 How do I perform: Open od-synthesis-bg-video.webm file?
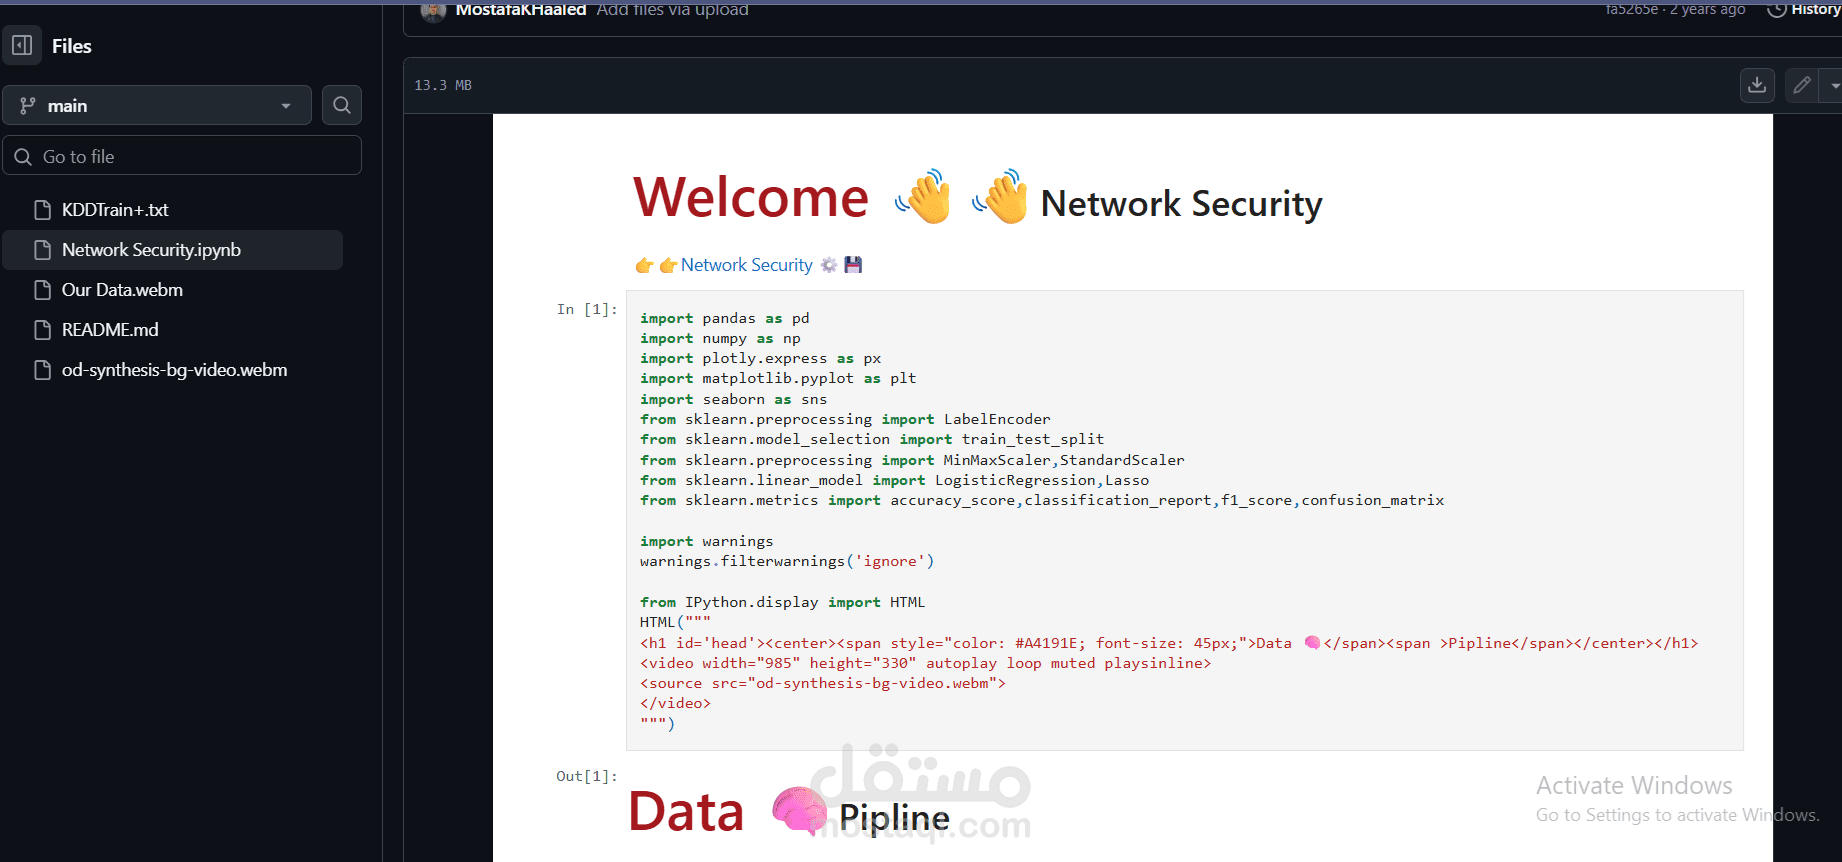[174, 370]
